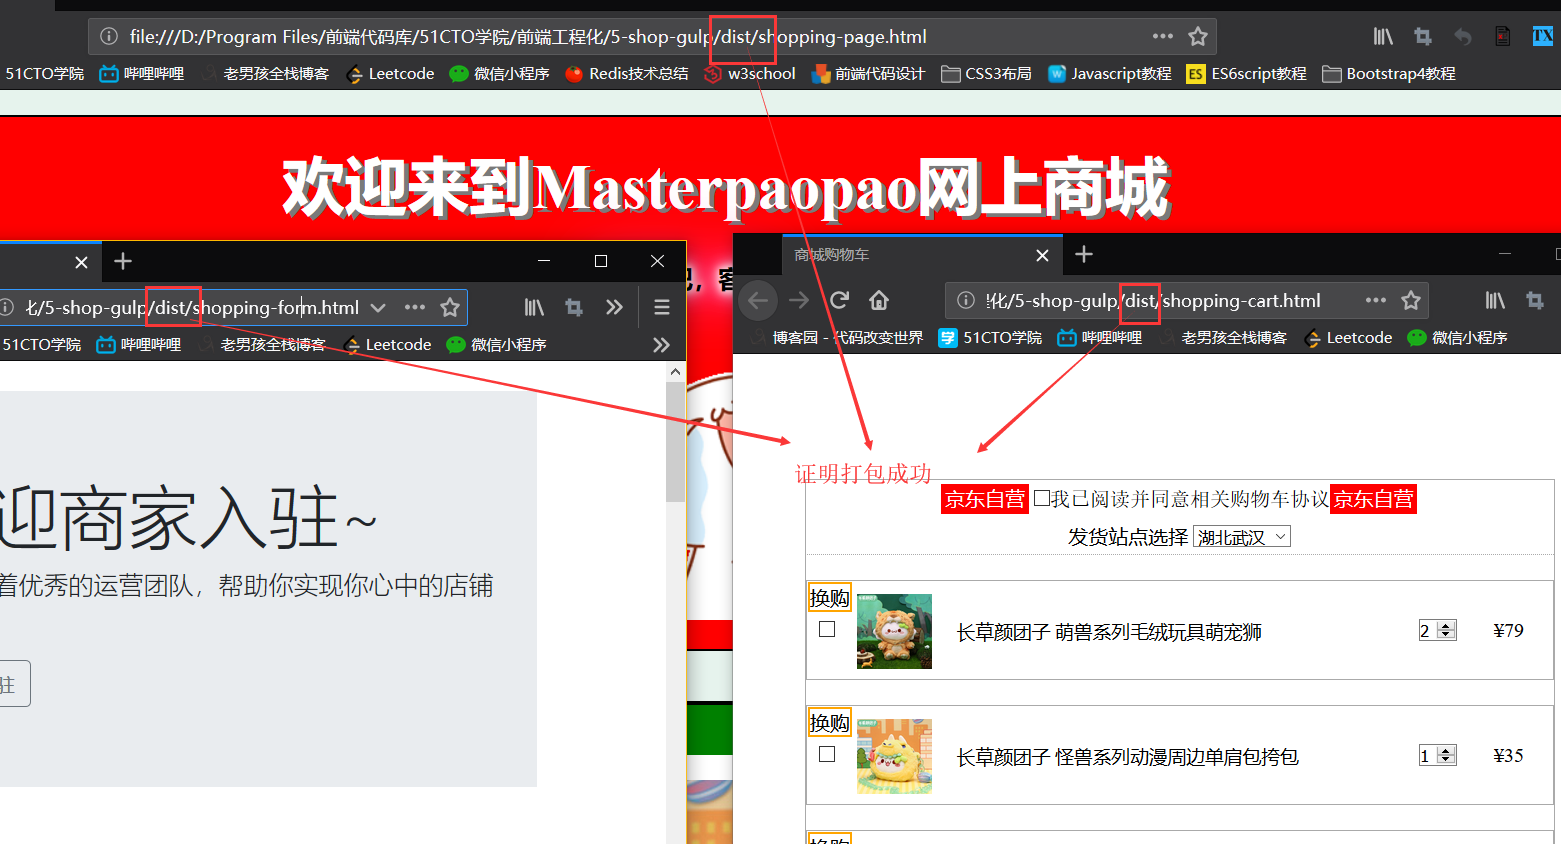Screen dimensions: 1561x844
Task: Open page actions menu in the shopping-page address bar
Action: [1162, 37]
